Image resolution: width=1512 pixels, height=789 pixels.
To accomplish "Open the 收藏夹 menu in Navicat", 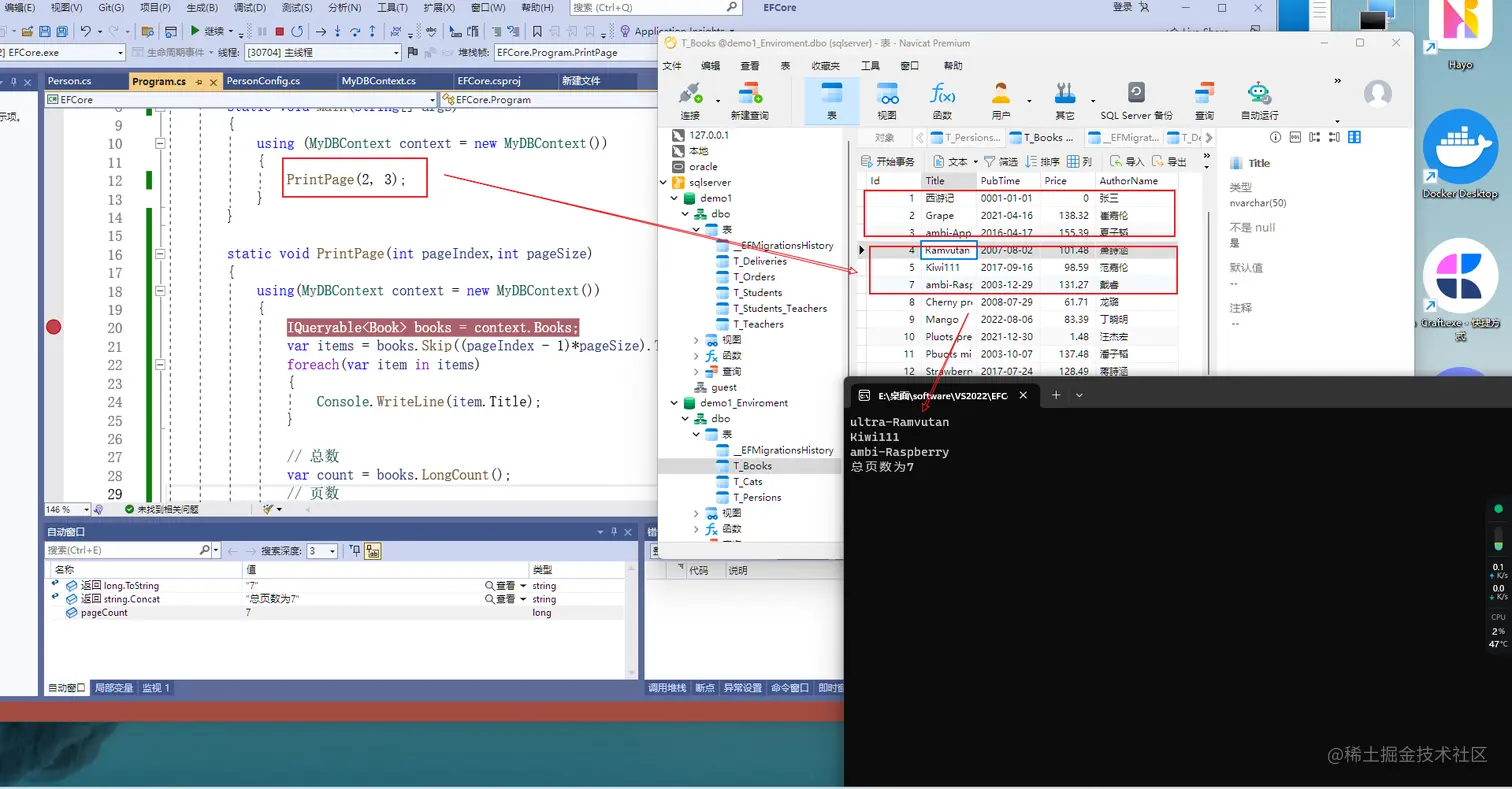I will click(825, 65).
